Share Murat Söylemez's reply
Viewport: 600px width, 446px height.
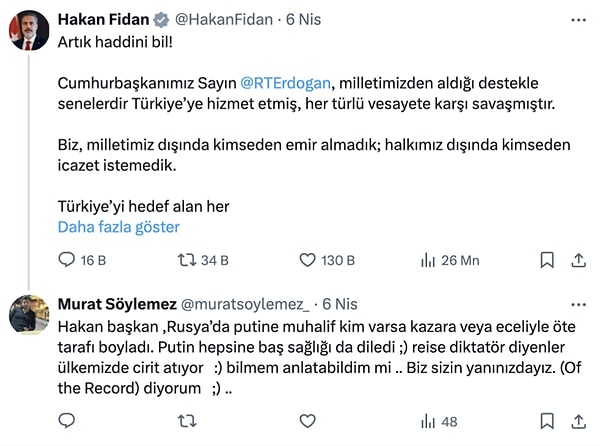(577, 422)
